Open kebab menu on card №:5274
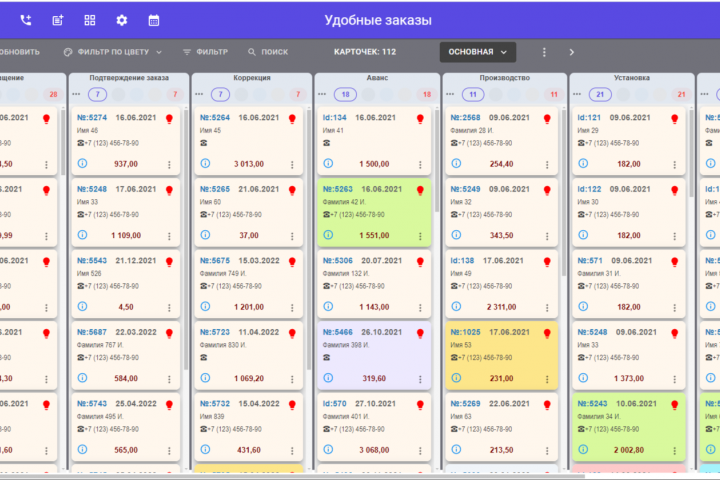The height and width of the screenshot is (480, 720). pyautogui.click(x=169, y=164)
